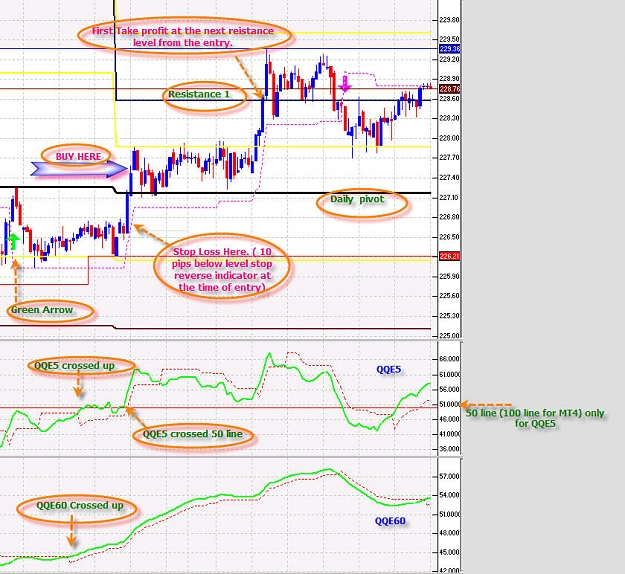Click the 41.000 level on QQE5 scale
The height and width of the screenshot is (574, 625).
click(450, 434)
